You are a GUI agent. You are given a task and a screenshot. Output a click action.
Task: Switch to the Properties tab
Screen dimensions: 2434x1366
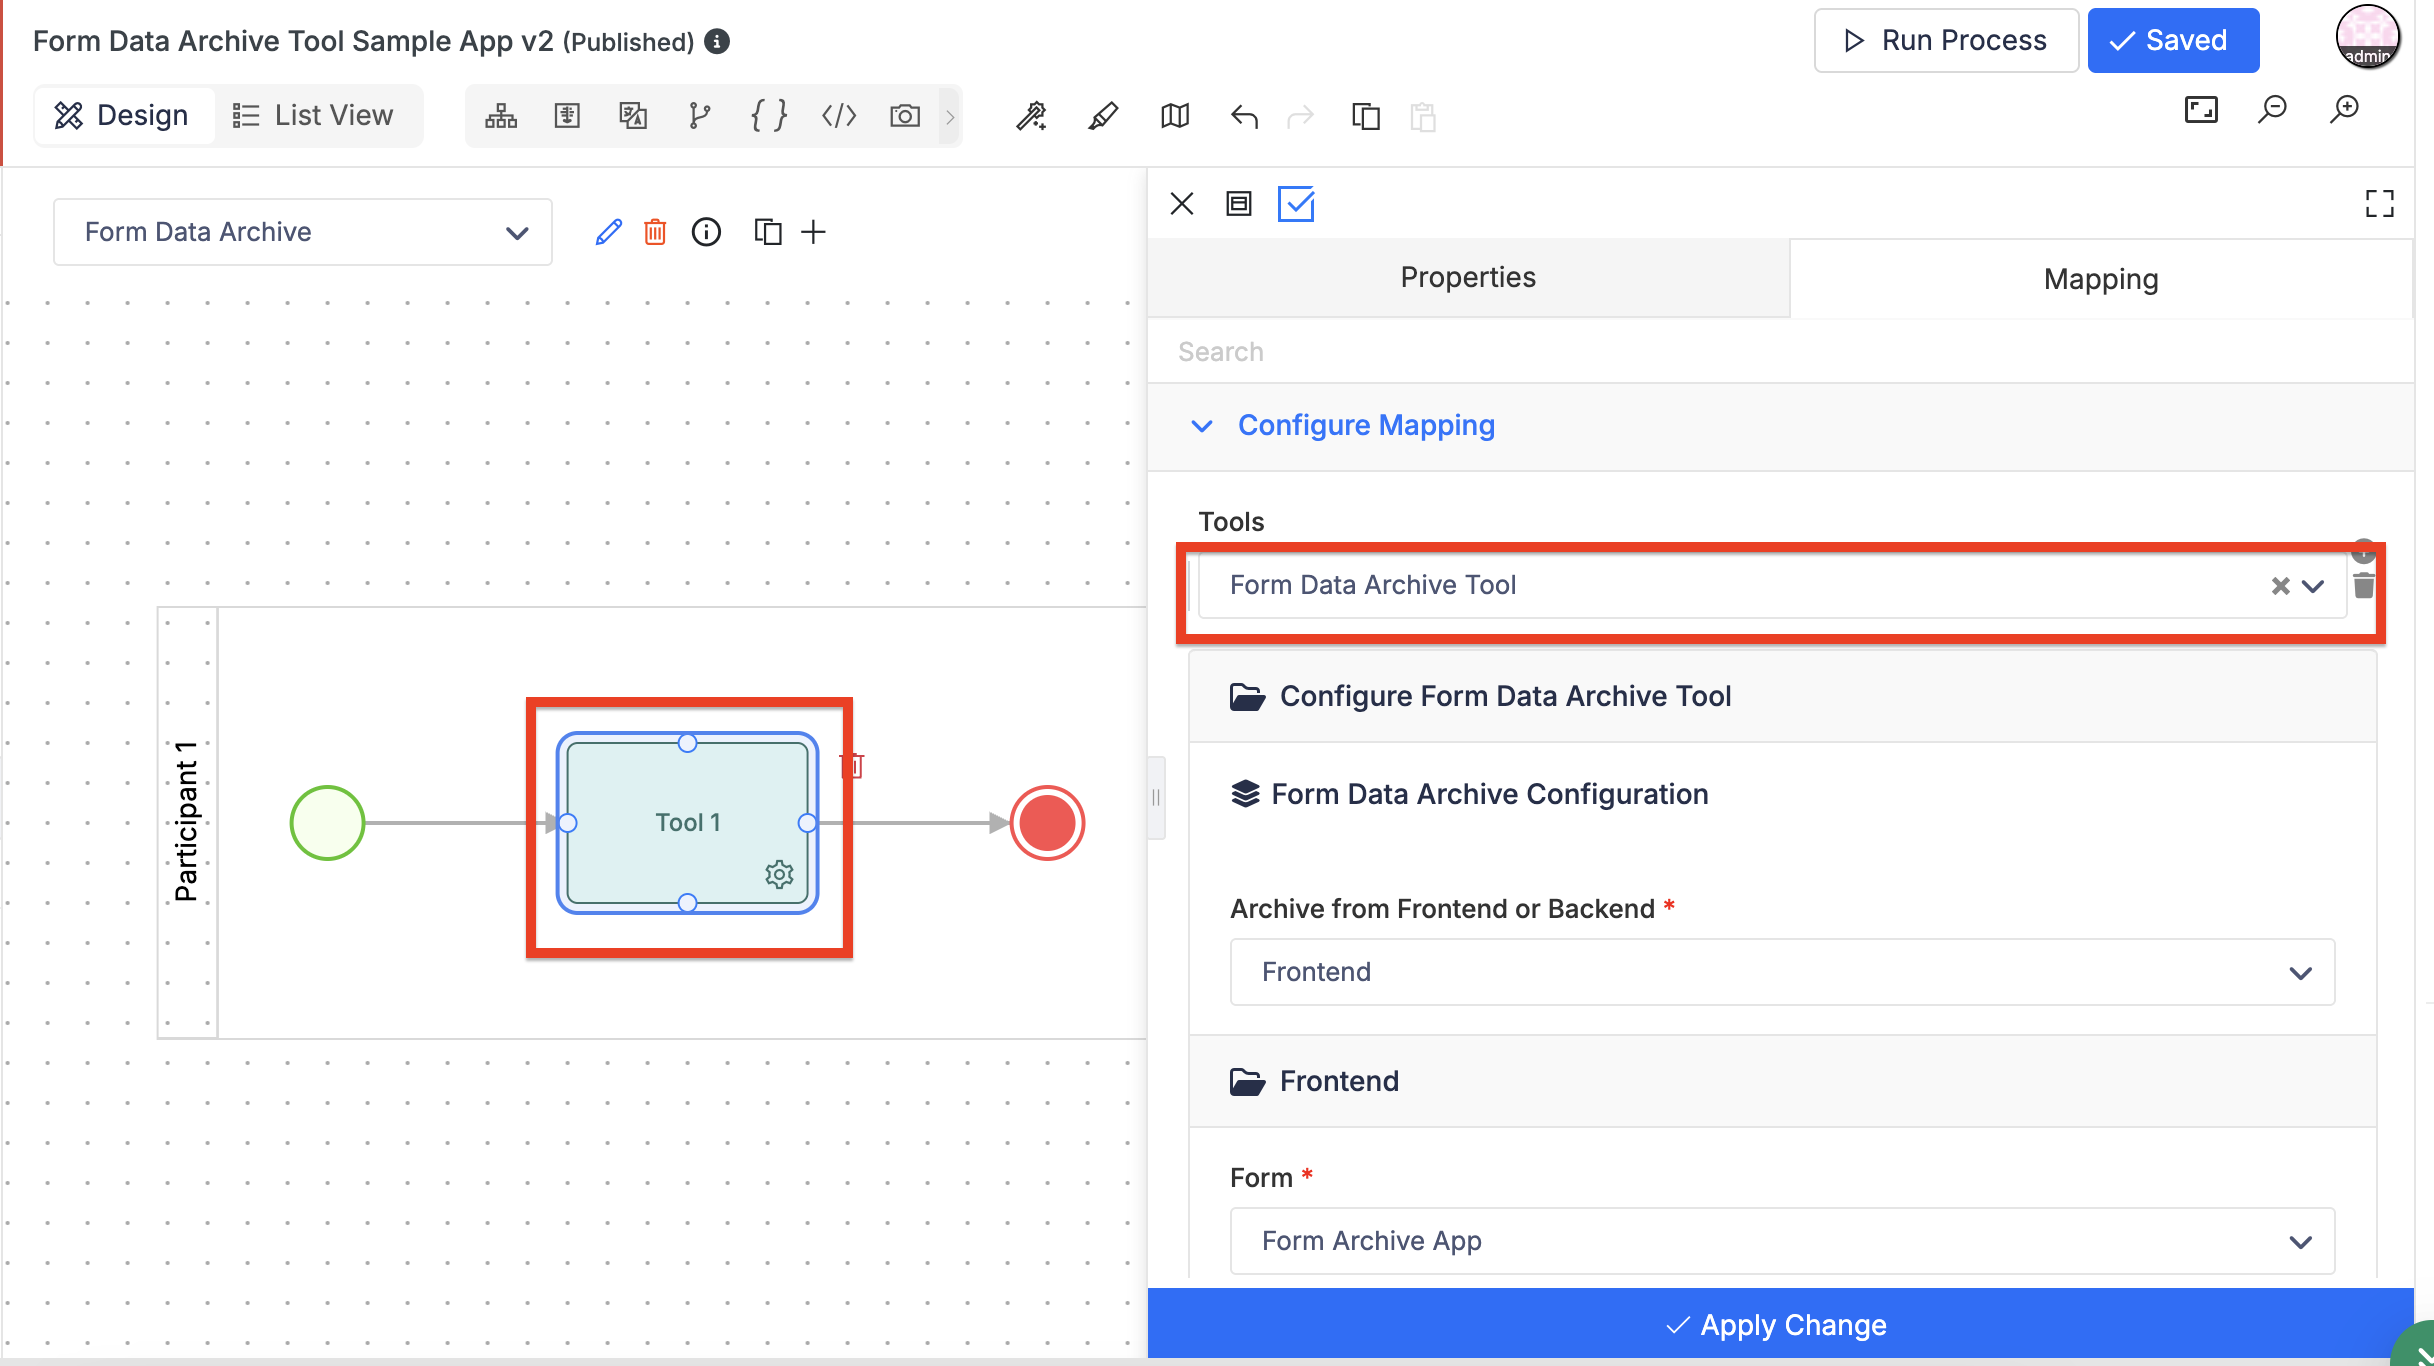point(1468,277)
